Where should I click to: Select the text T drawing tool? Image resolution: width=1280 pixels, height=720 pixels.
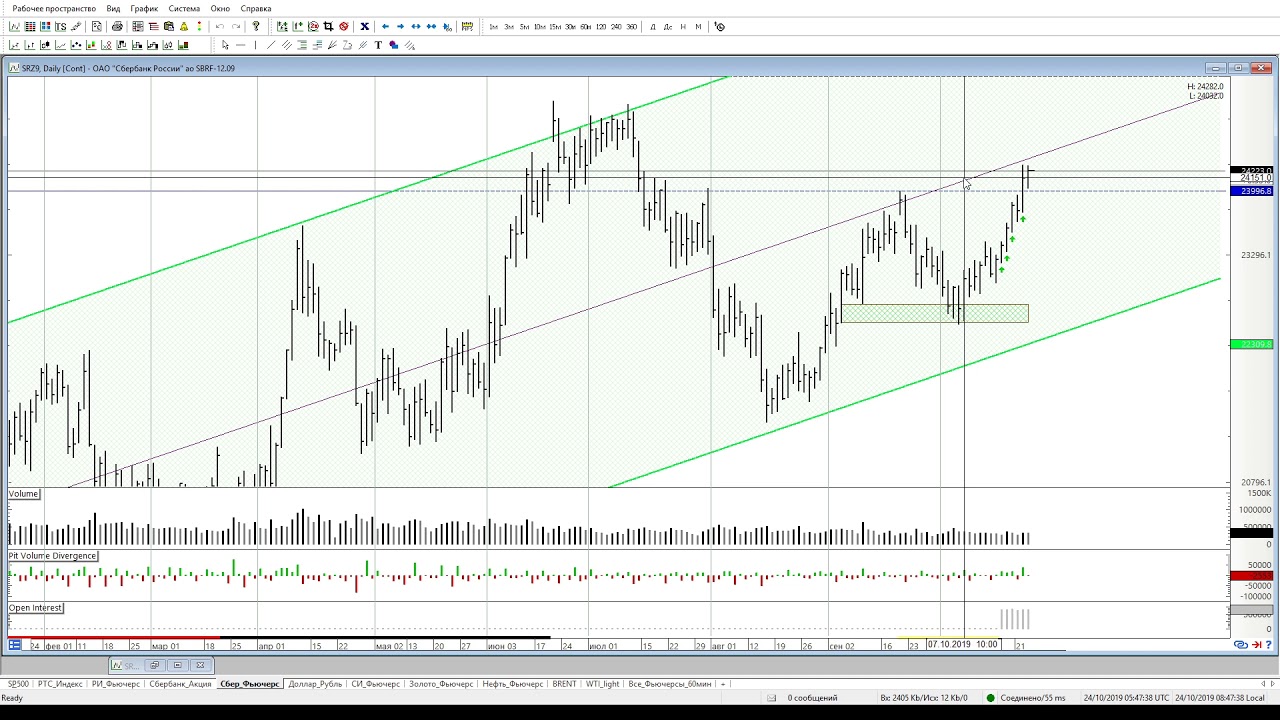(378, 45)
